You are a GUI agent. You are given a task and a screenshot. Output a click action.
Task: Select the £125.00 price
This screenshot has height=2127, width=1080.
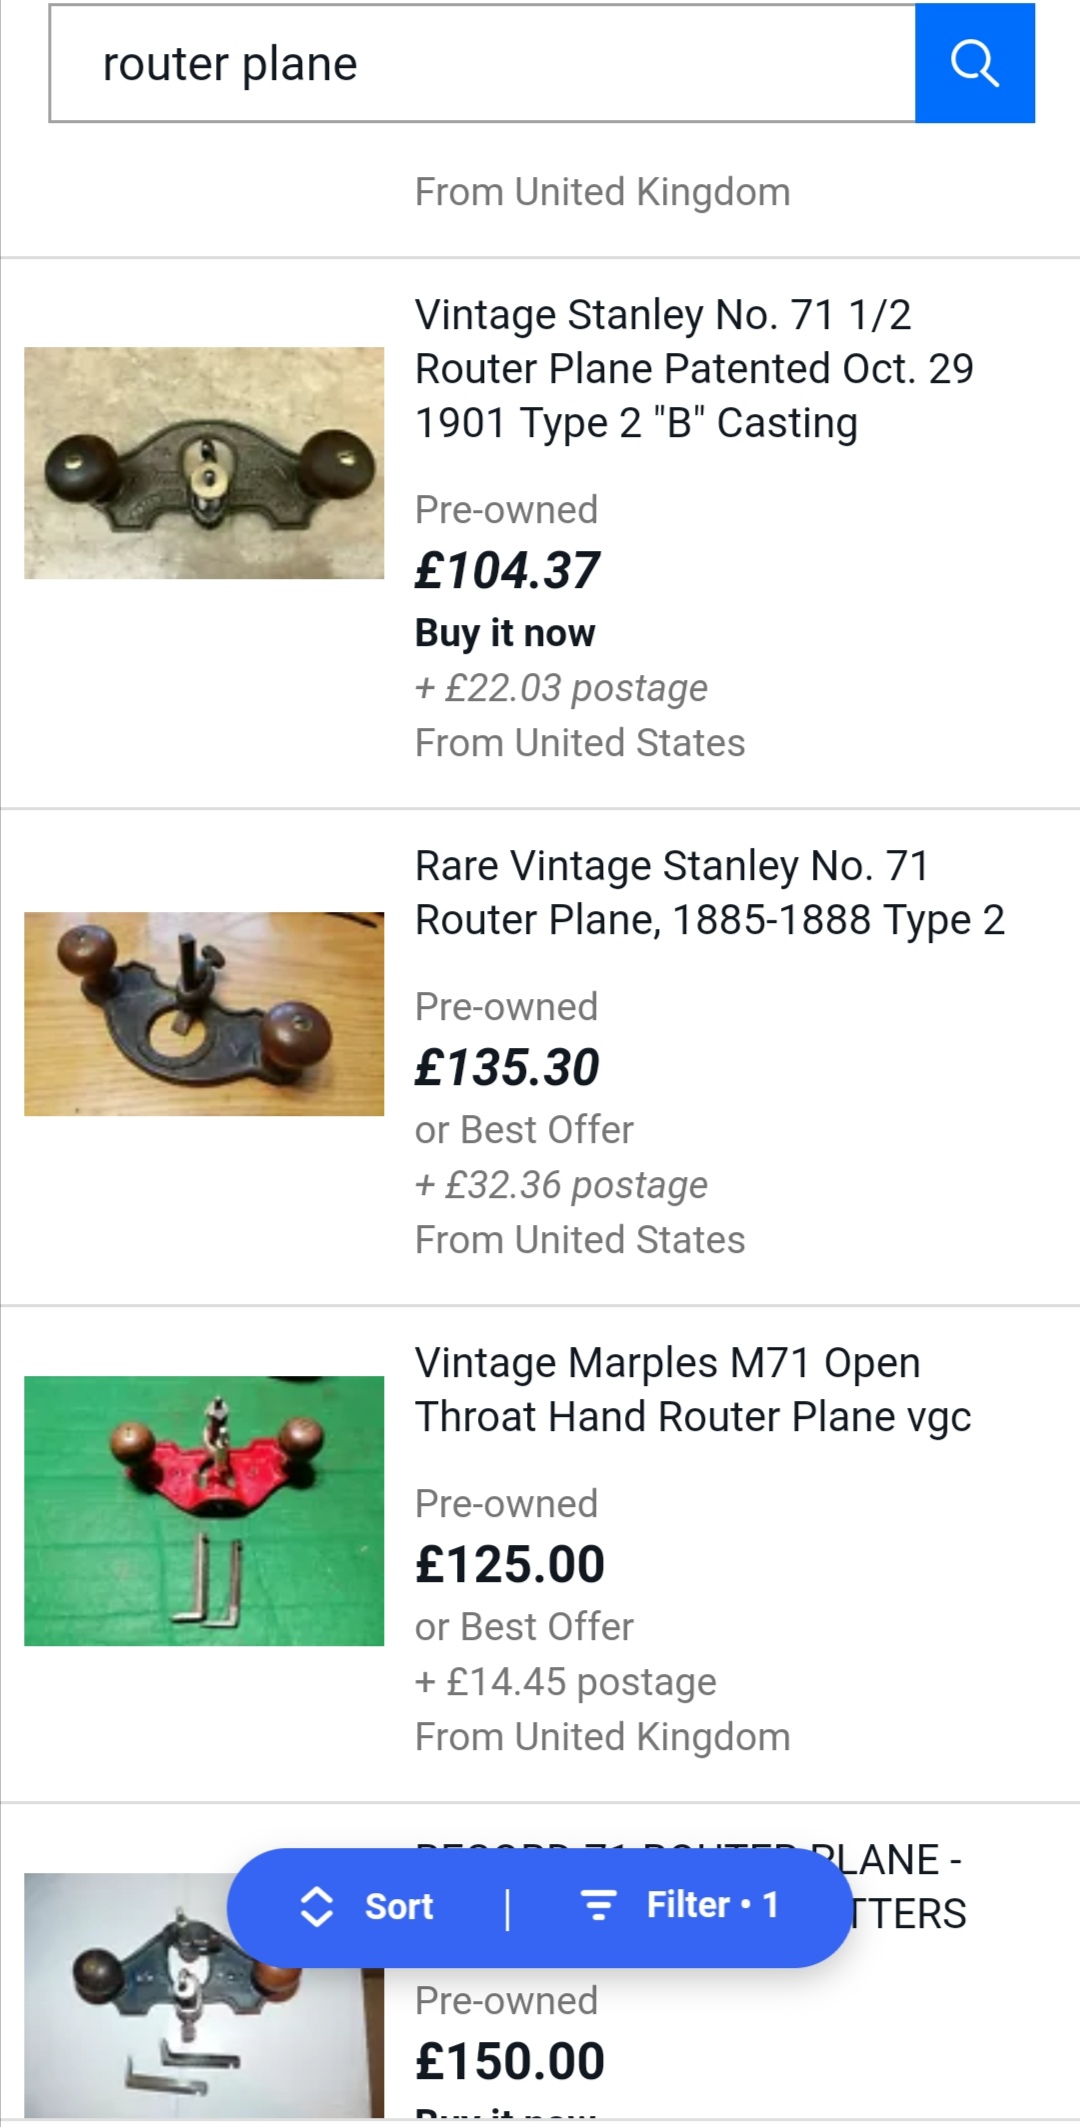click(510, 1565)
